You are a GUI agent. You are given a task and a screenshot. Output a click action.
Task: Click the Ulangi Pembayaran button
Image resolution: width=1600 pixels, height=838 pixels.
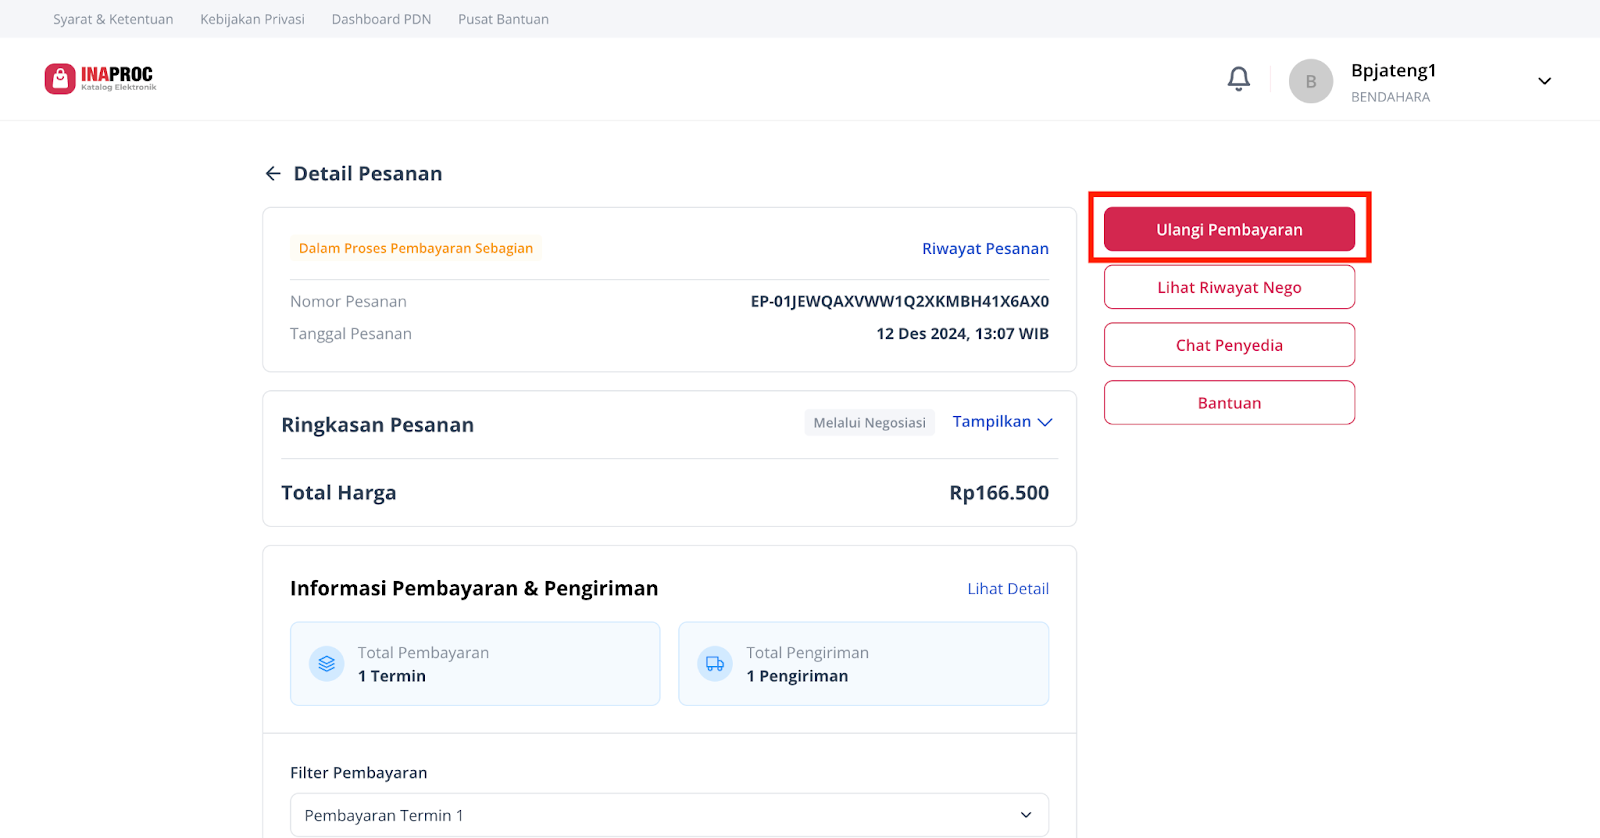tap(1229, 229)
